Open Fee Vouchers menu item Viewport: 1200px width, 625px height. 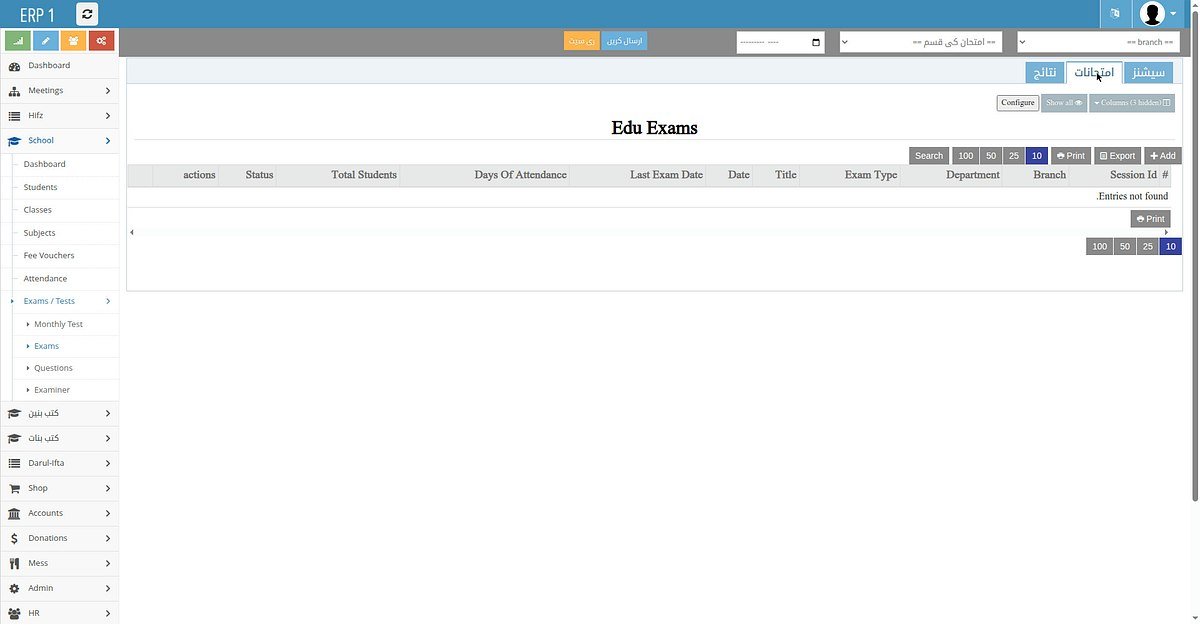pos(49,256)
